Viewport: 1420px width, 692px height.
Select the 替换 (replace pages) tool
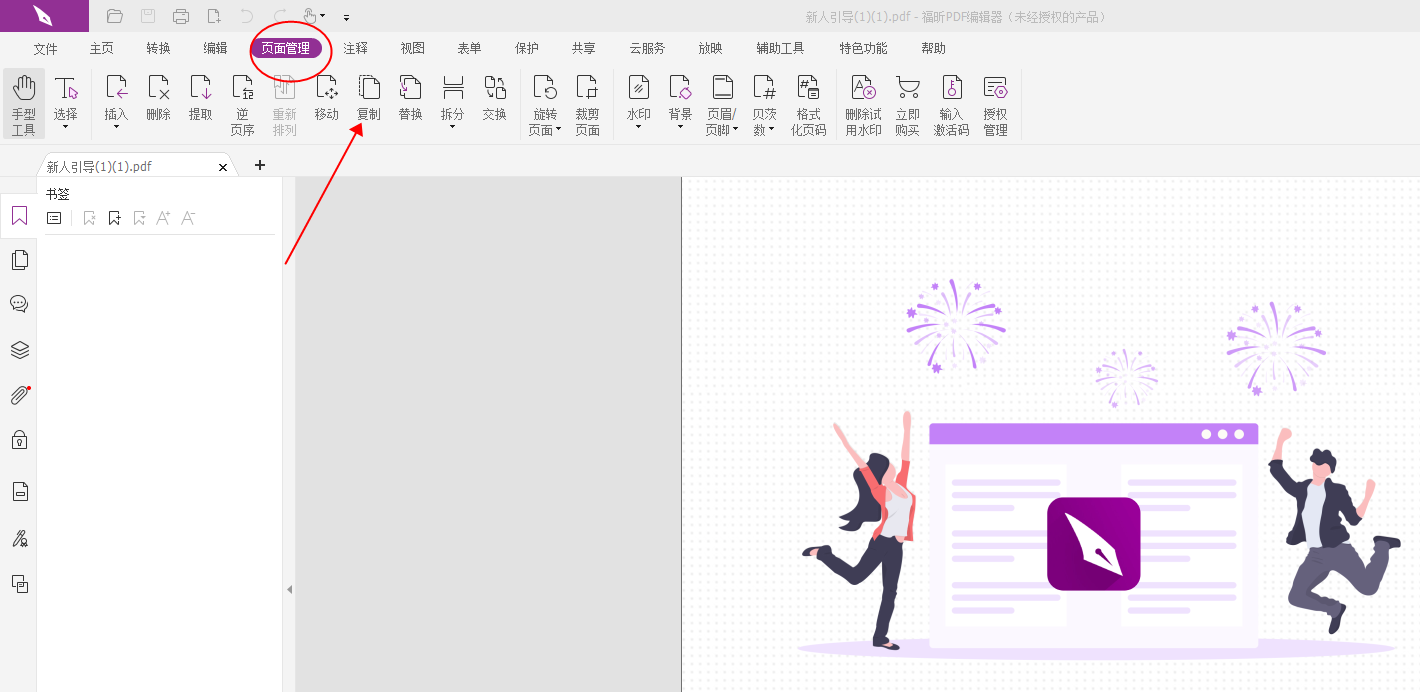[410, 98]
